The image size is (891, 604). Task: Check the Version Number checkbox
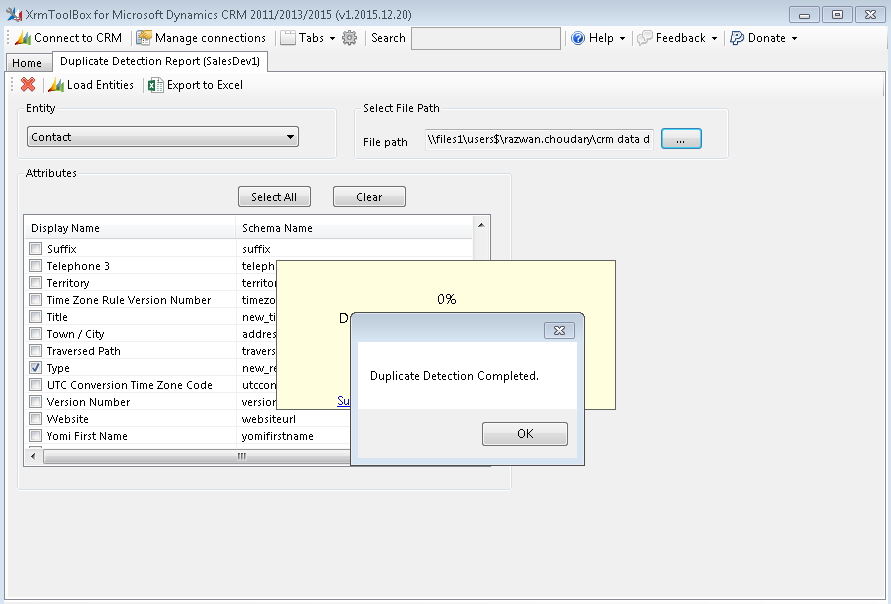(x=36, y=402)
